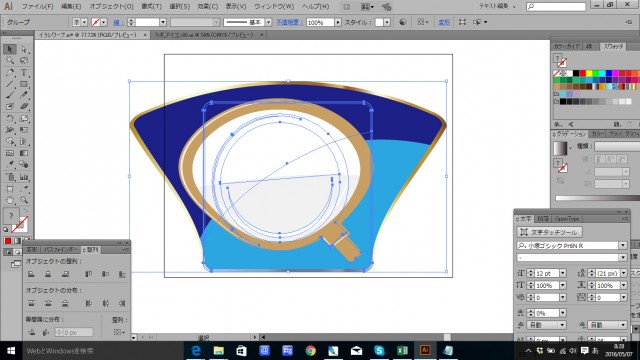
Task: Toggle red color mode button below fill box
Action: (x=8, y=241)
